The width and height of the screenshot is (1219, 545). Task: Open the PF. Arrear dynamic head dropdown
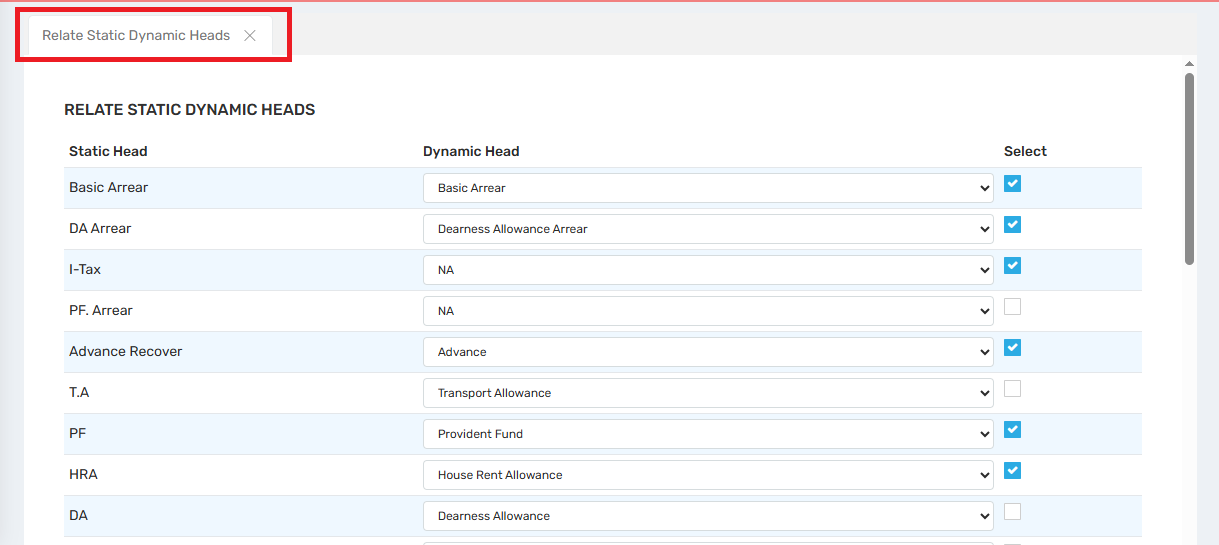point(708,311)
